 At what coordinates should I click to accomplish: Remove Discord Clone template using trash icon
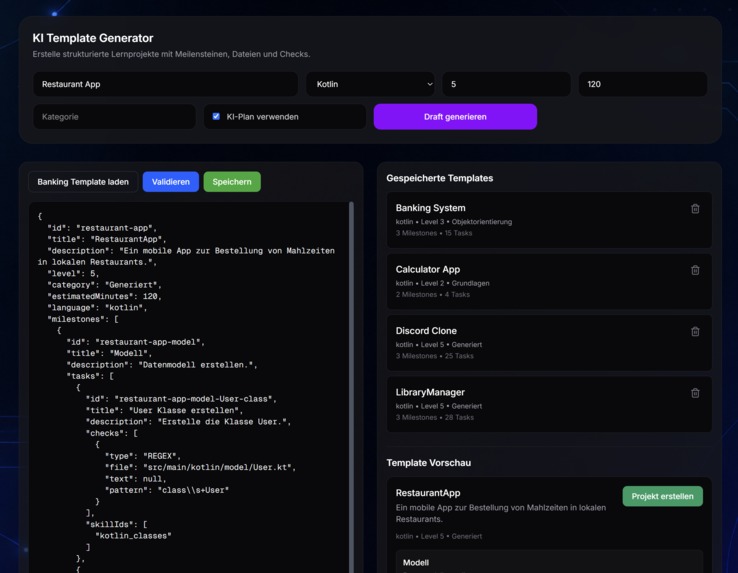(695, 331)
